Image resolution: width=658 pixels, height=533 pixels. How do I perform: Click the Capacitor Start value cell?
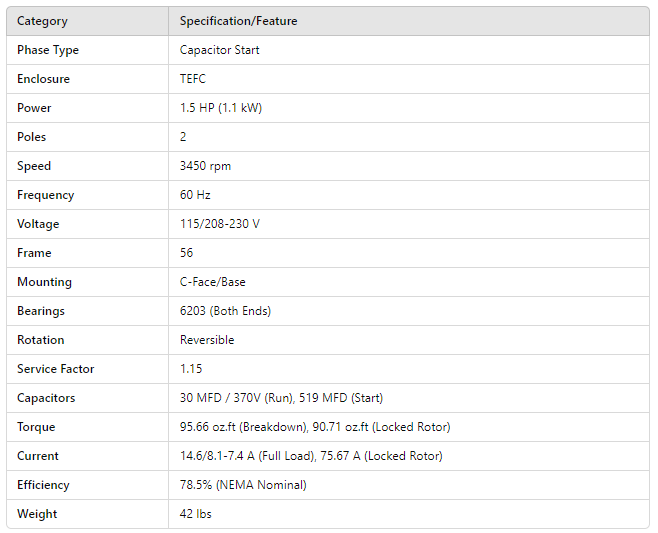[x=219, y=50]
